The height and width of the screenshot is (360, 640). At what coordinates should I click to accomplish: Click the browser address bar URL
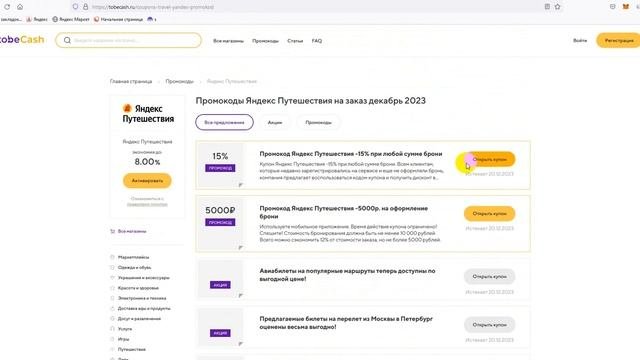click(x=153, y=7)
